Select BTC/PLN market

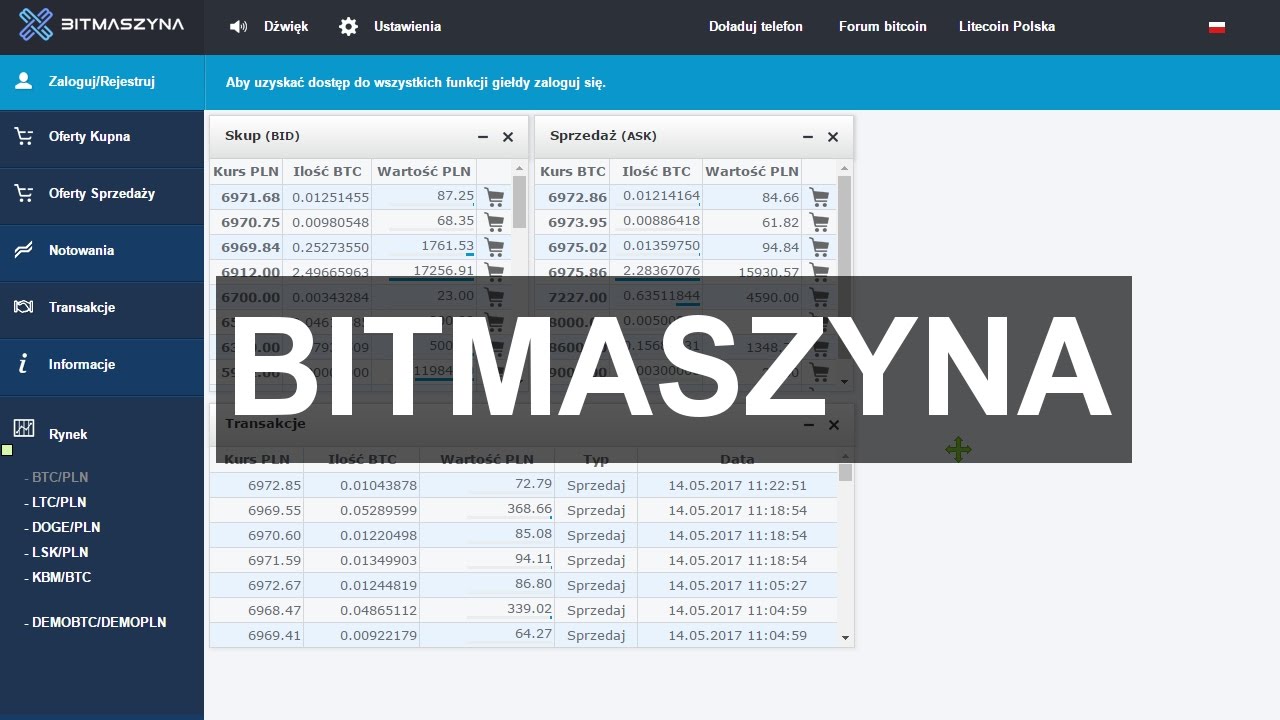(60, 477)
